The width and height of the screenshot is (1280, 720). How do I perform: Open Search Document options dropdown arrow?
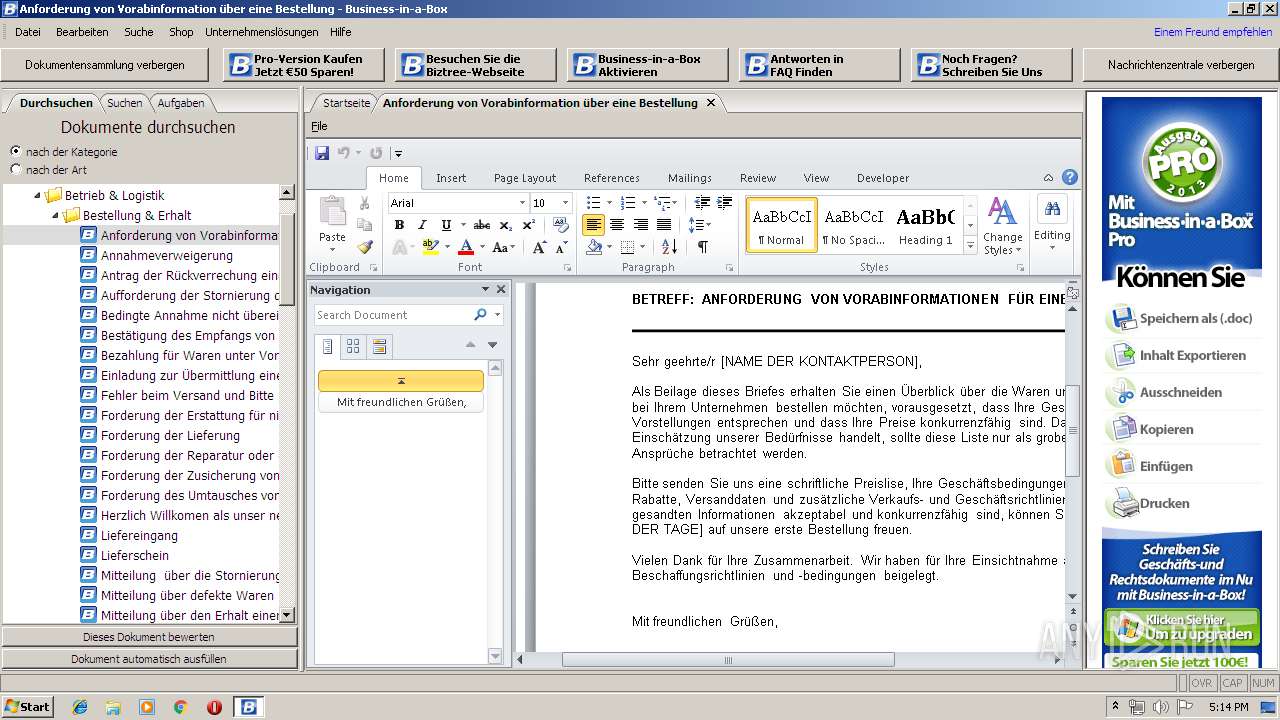click(497, 315)
